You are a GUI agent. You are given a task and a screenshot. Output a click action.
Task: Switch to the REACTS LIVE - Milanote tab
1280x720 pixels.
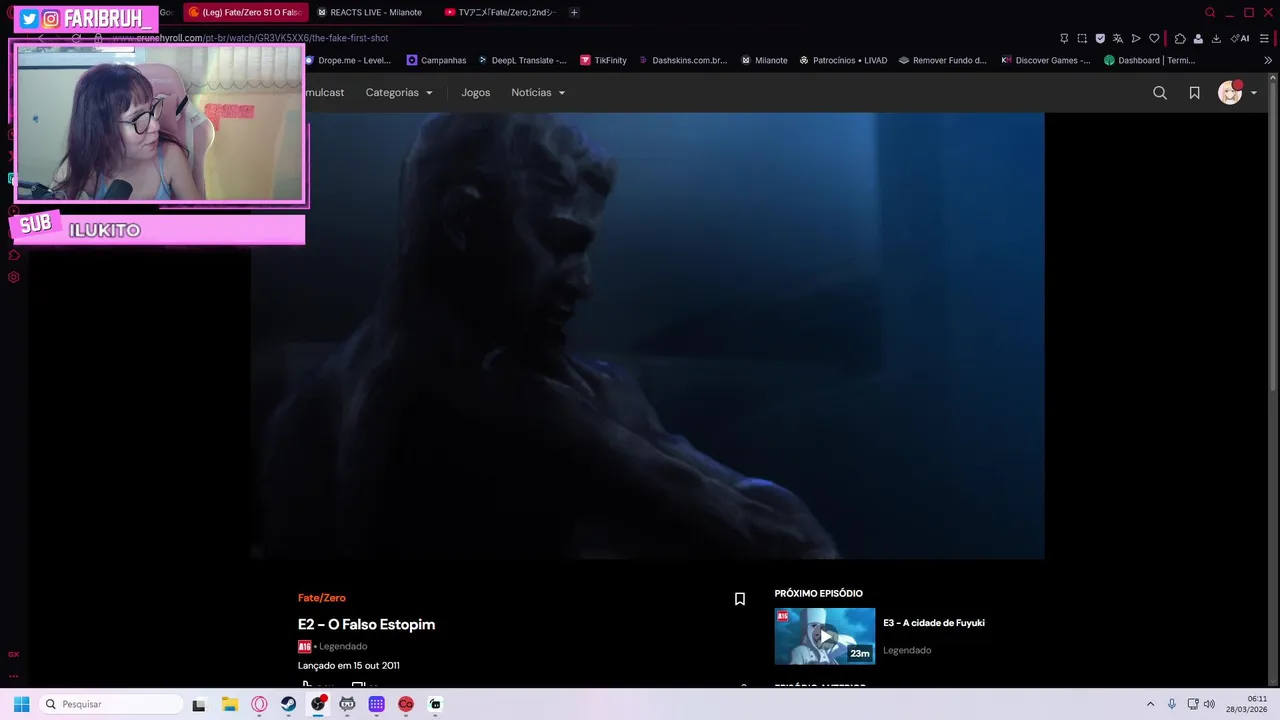coord(370,12)
